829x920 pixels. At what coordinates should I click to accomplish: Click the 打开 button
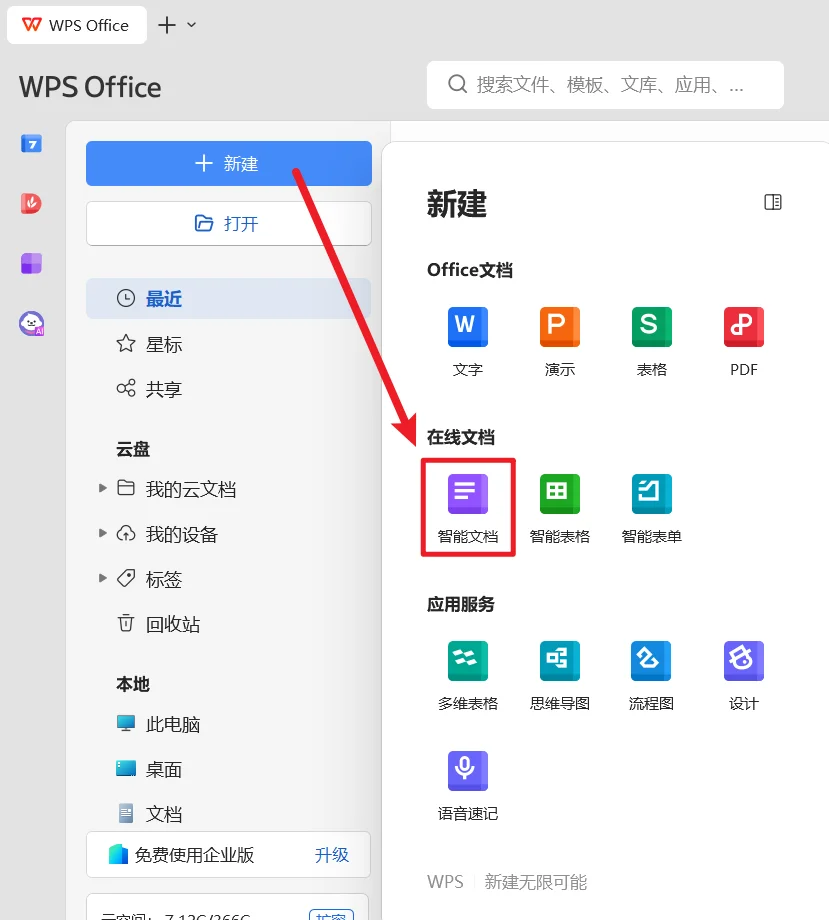pos(229,224)
